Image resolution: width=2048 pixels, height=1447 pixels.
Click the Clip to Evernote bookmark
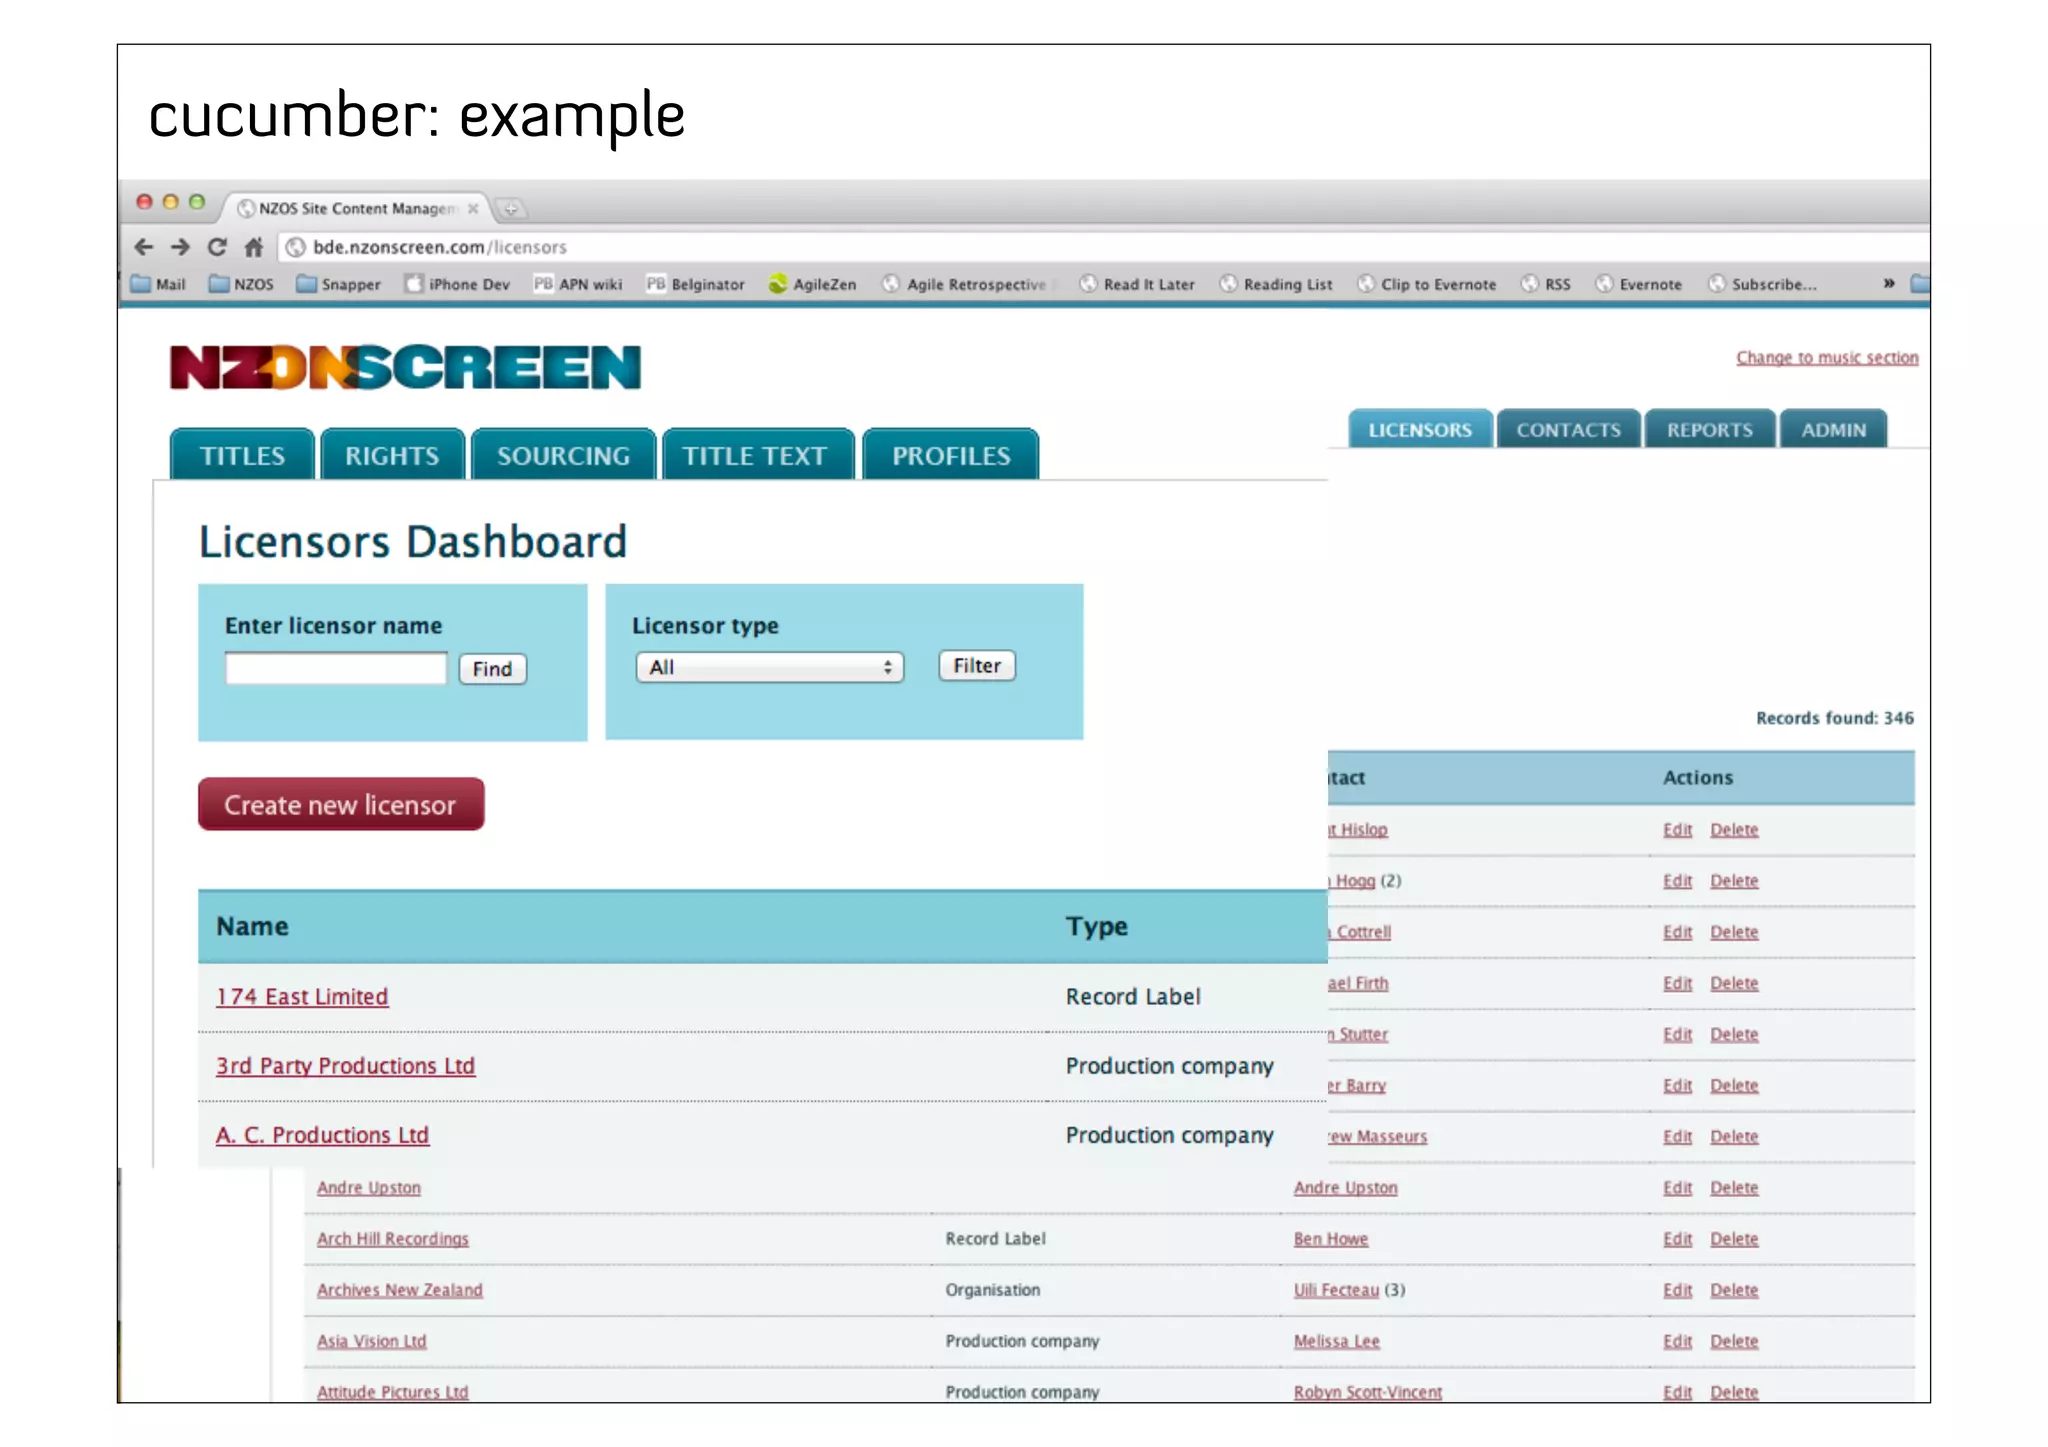1427,284
